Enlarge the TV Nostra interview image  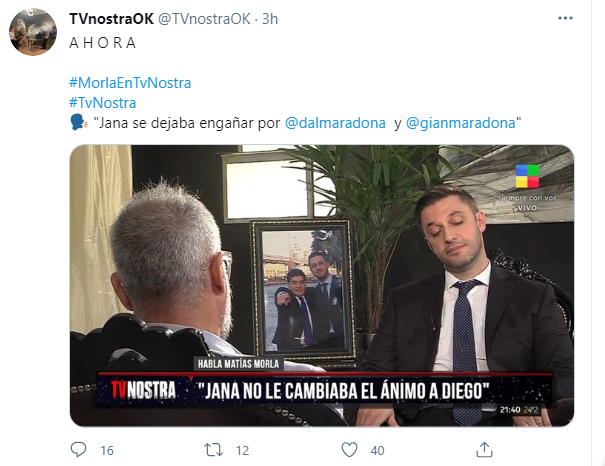[x=322, y=286]
